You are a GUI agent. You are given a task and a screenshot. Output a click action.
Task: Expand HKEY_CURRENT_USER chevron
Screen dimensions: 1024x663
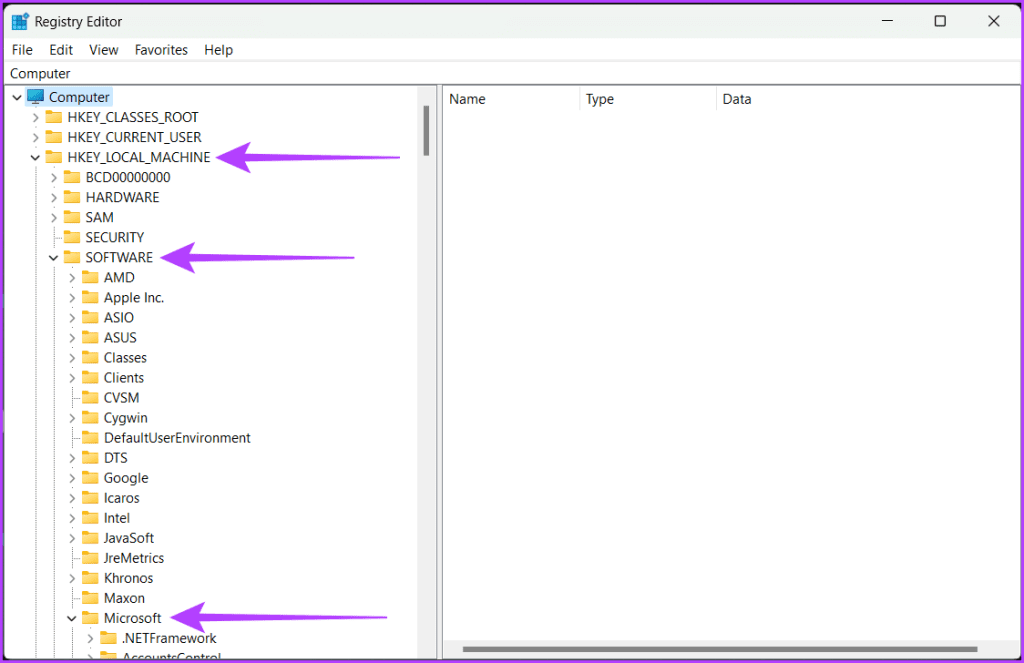36,138
